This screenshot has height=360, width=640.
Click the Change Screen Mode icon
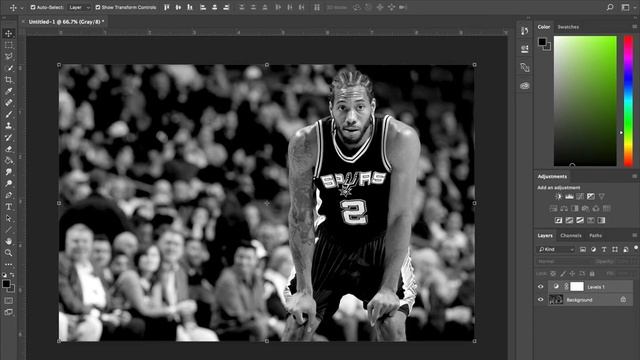(x=9, y=312)
